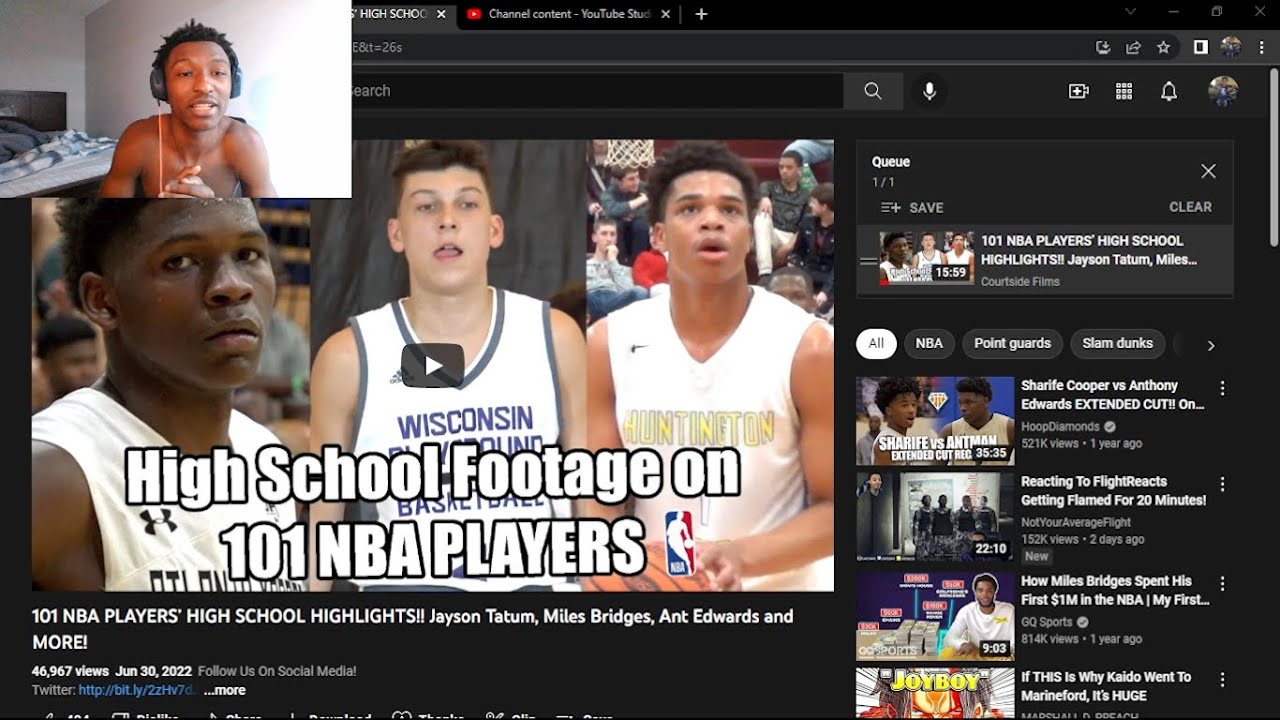Click the '46,967 views' text
1280x720 pixels.
[x=70, y=671]
